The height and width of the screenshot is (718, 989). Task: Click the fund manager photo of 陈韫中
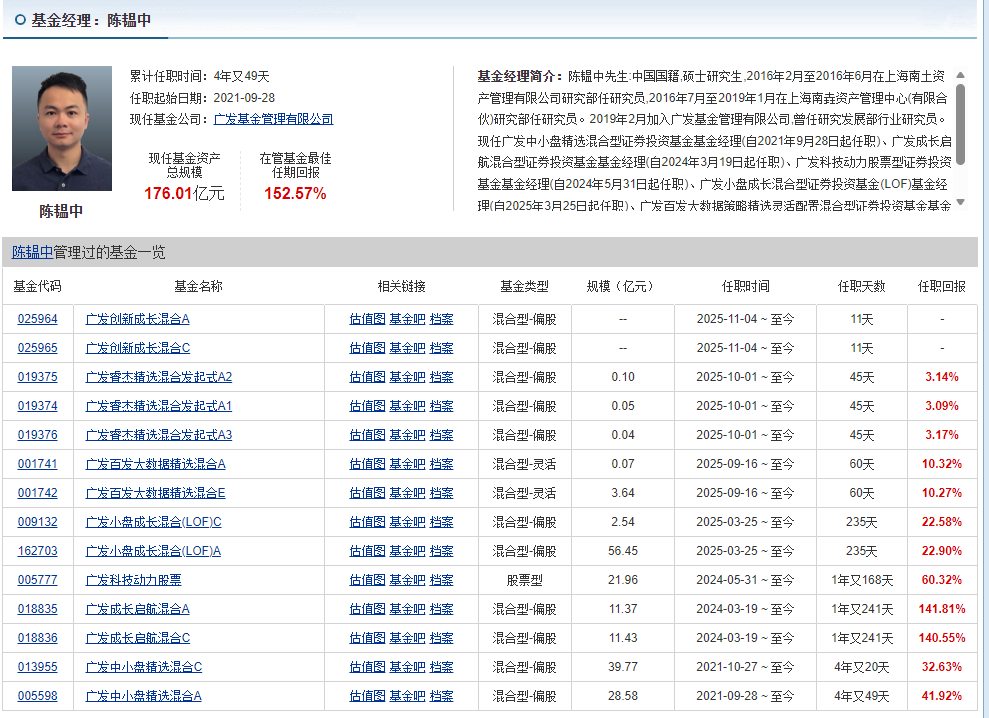(x=62, y=128)
